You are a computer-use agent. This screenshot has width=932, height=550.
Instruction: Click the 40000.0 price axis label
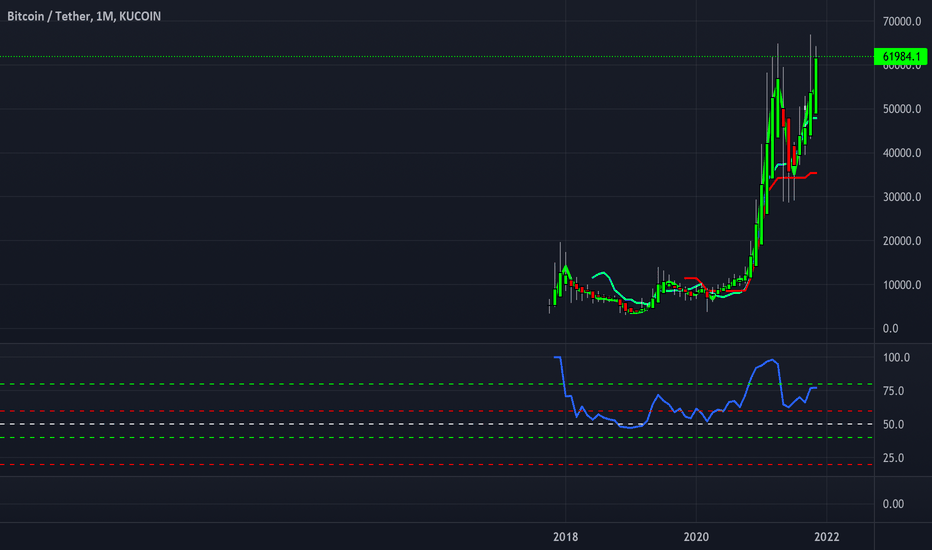click(x=902, y=153)
